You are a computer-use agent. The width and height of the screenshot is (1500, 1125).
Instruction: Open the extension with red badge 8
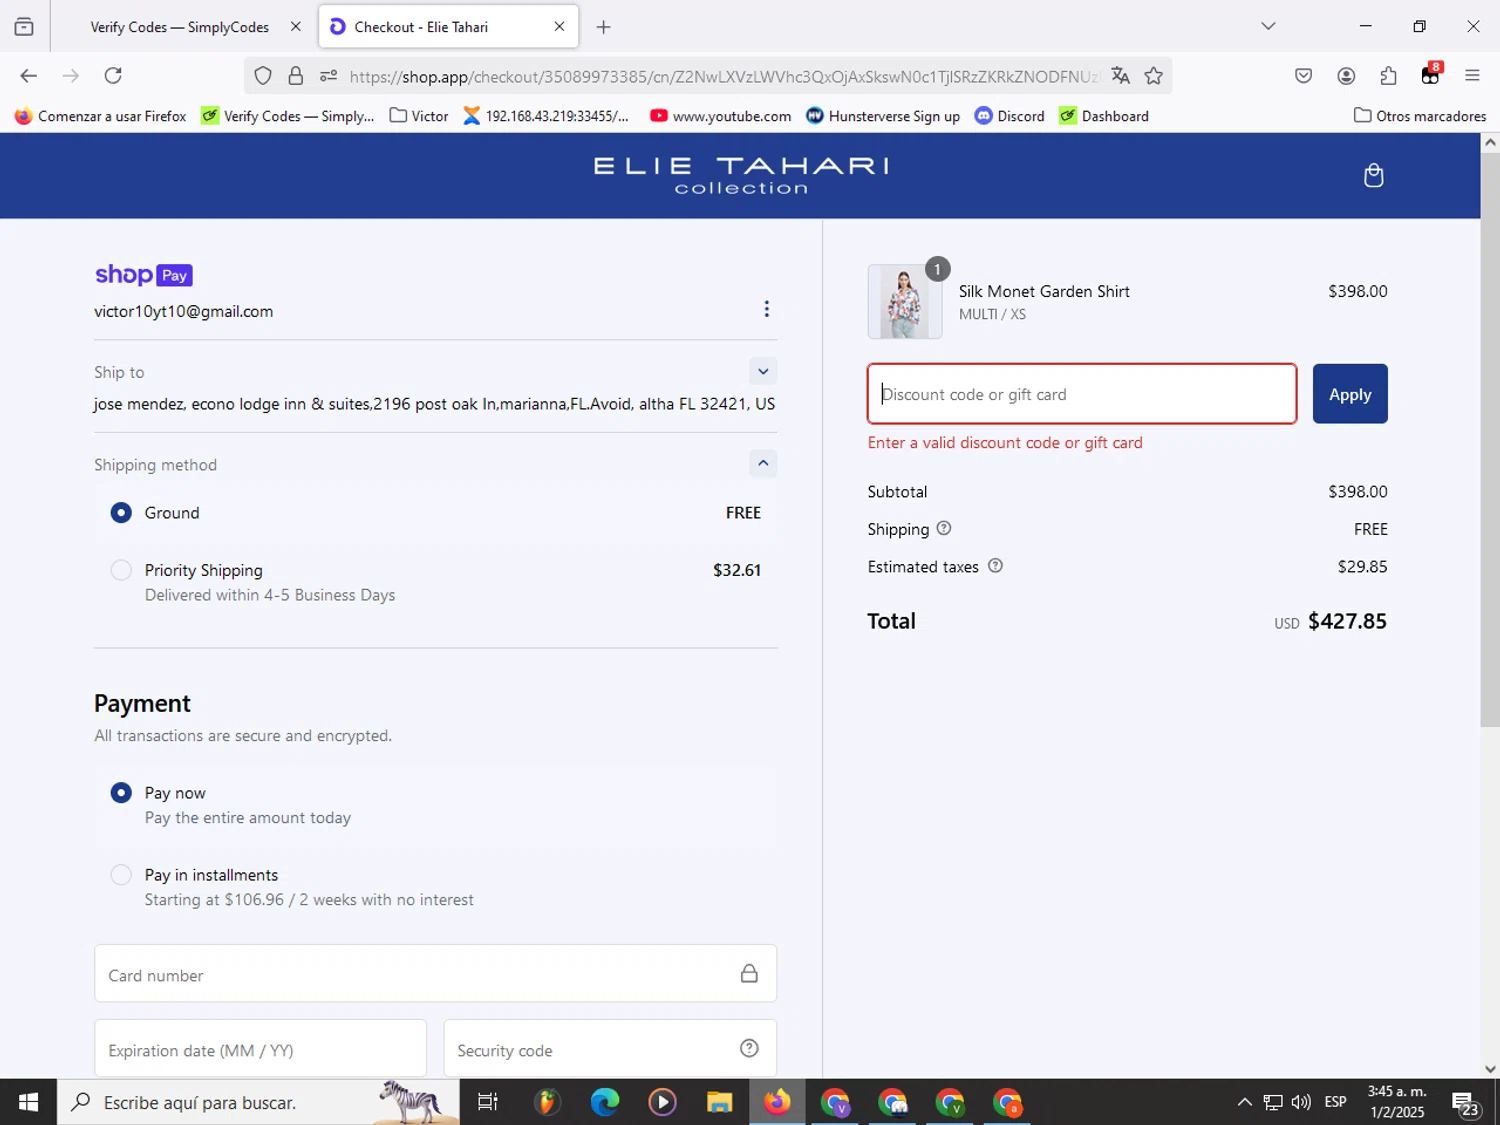[x=1431, y=75]
